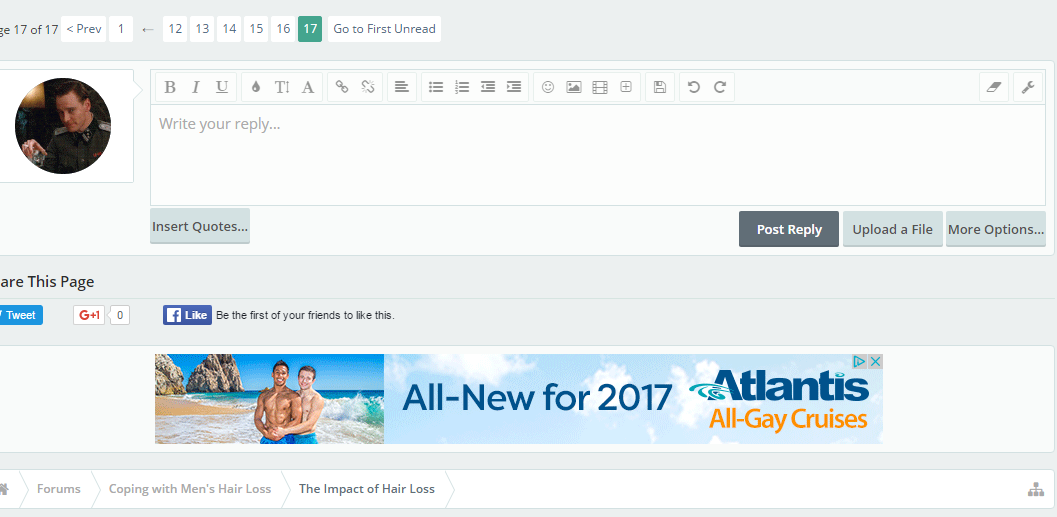
Task: Toggle the ordered numbered list
Action: 462,87
